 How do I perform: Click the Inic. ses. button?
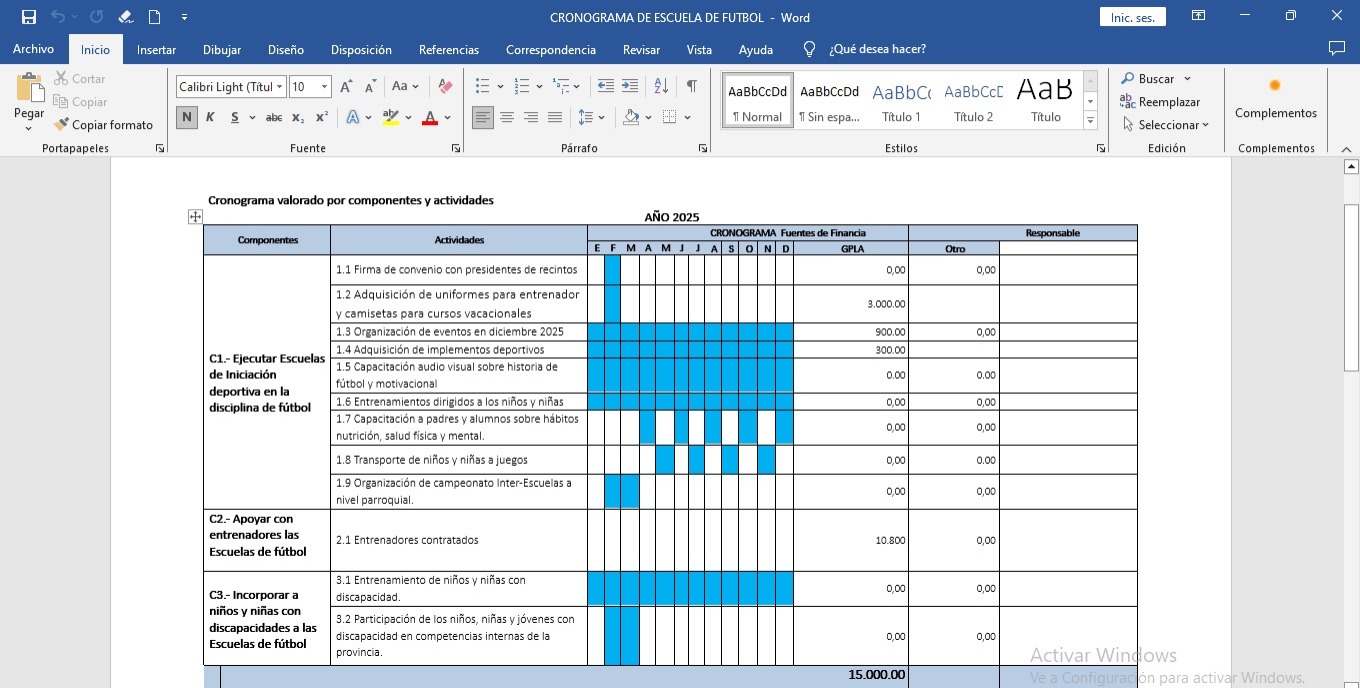coord(1132,18)
